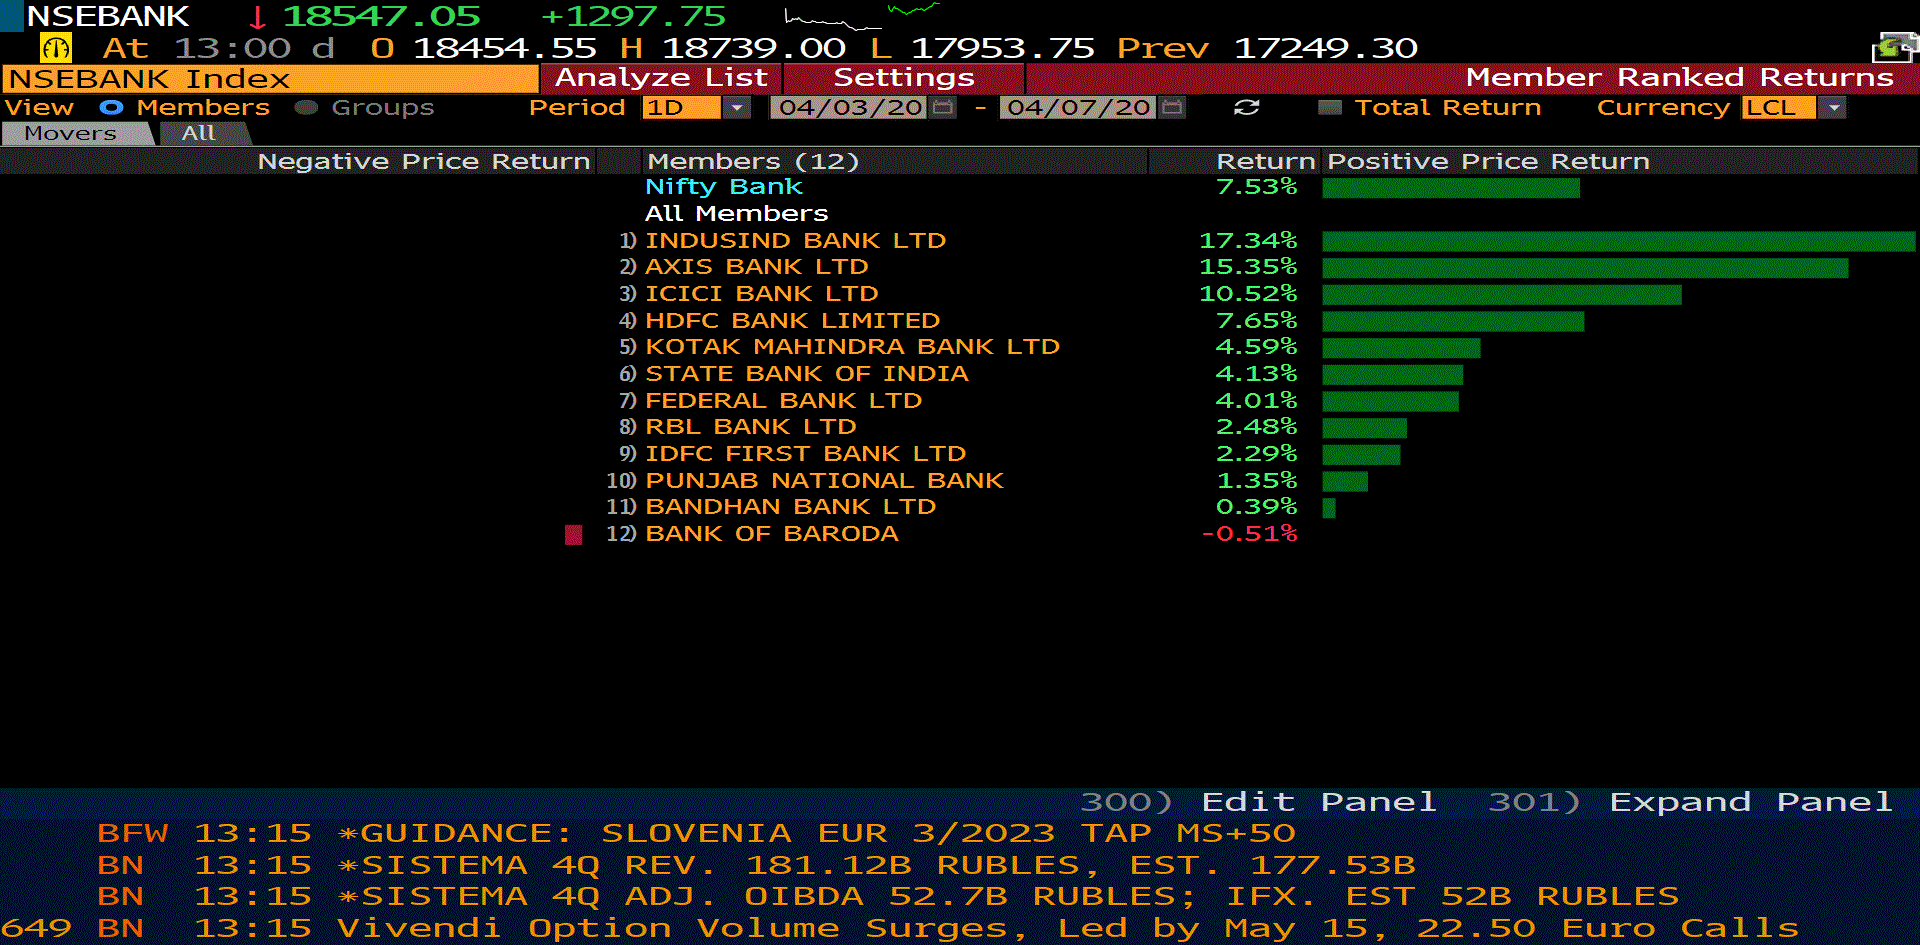The image size is (1920, 945).
Task: Switch to the Movers tab
Action: [72, 133]
